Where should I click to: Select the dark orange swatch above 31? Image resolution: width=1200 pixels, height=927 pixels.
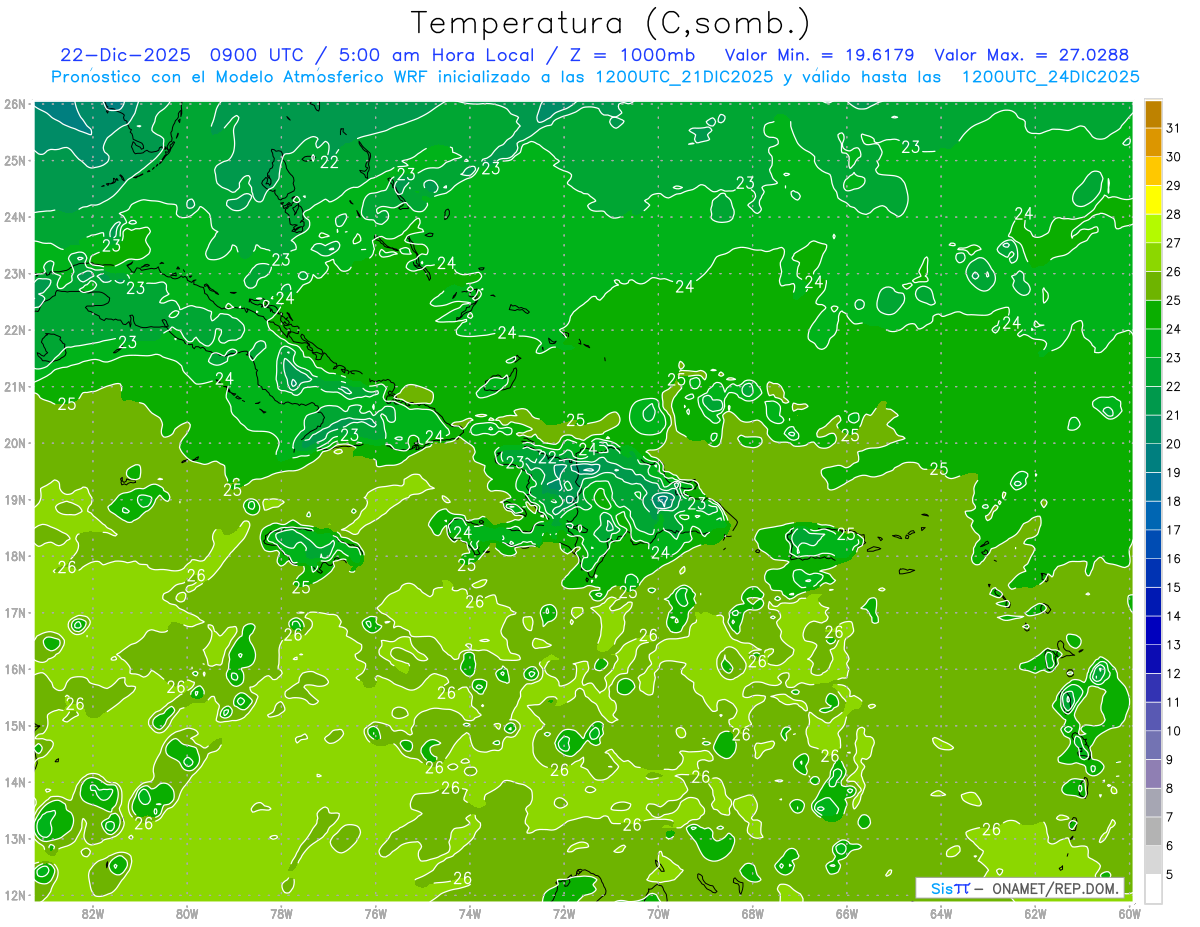coord(1153,115)
